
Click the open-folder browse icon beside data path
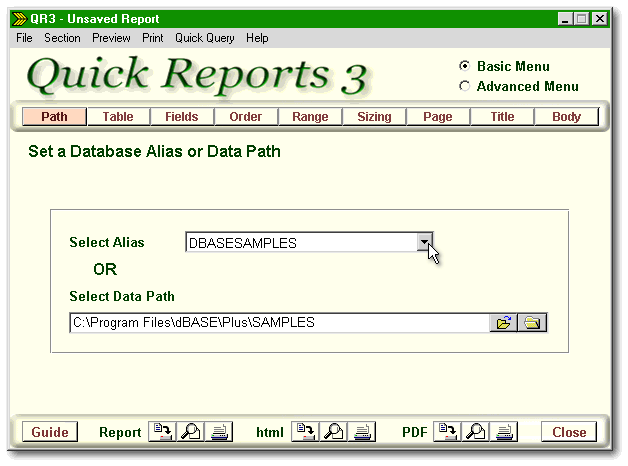(x=503, y=323)
